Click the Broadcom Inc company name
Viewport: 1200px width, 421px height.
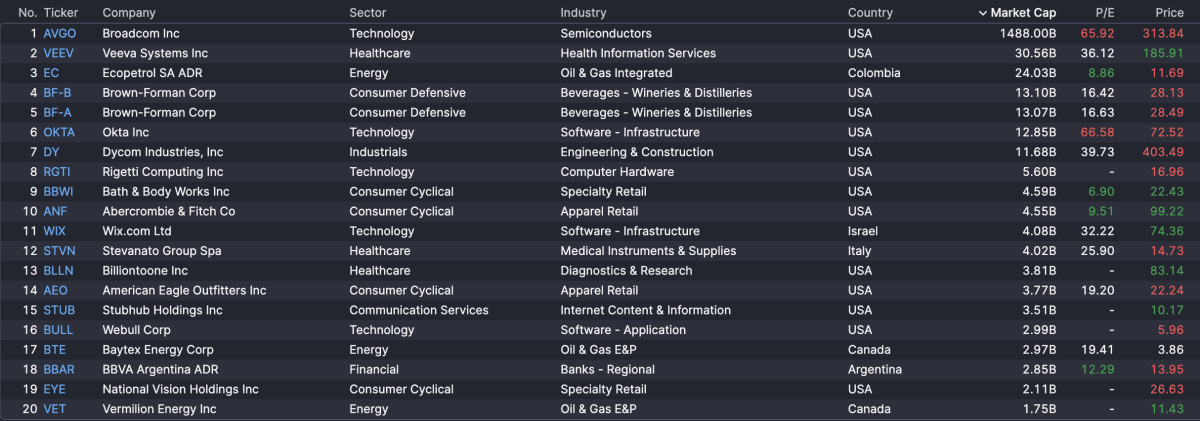tap(141, 33)
